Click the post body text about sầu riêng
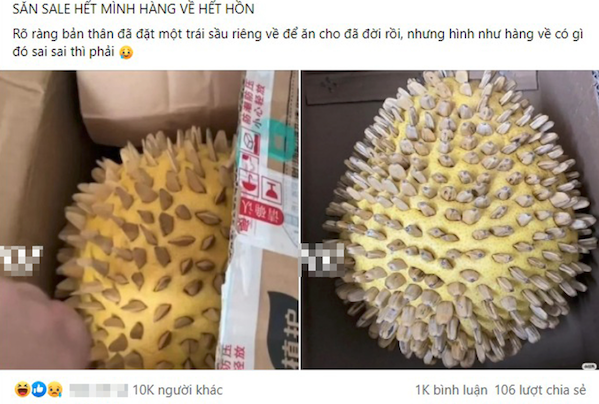 coord(298,42)
